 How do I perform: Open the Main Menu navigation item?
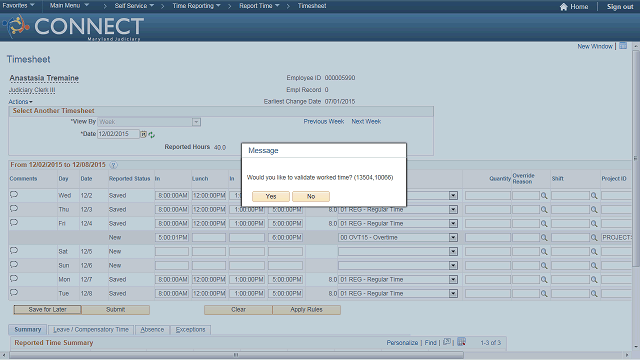pos(69,6)
